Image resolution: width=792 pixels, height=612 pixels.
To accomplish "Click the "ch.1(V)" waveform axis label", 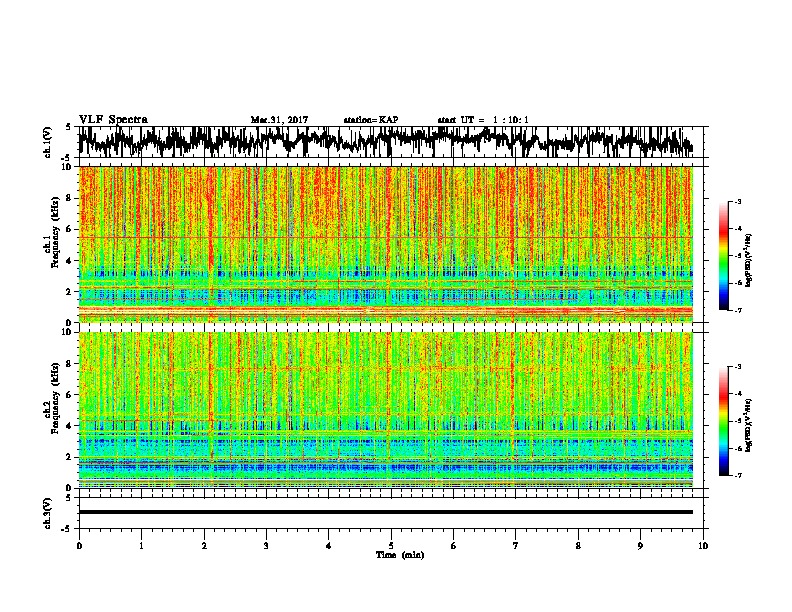I will [x=48, y=142].
